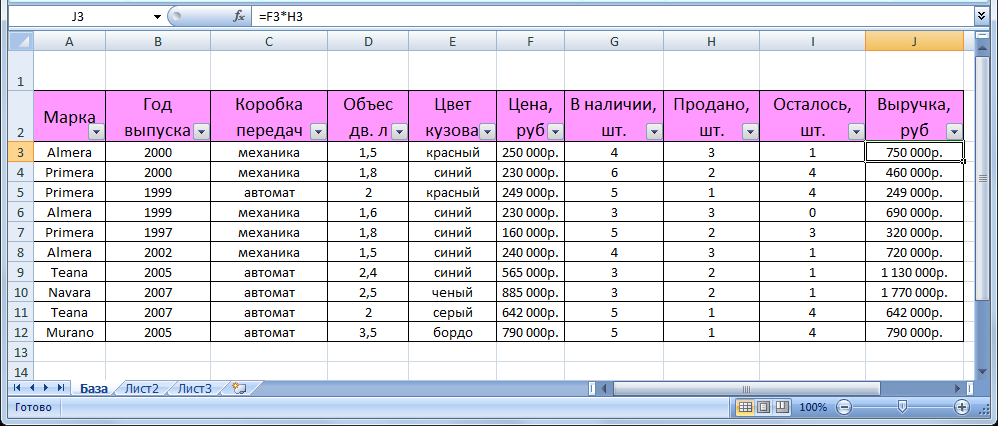998x426 pixels.
Task: Click the next sheet navigation arrow
Action: coord(46,388)
